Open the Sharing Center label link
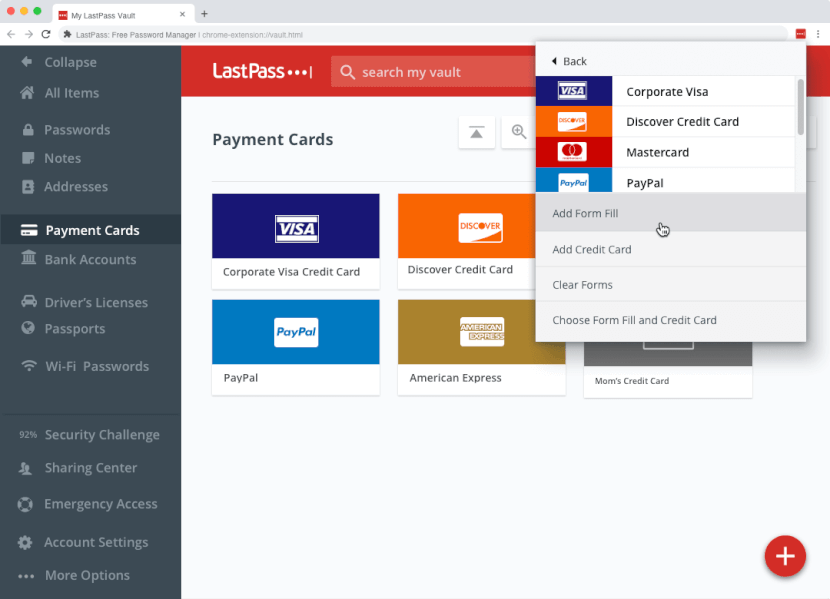The image size is (830, 599). click(91, 468)
